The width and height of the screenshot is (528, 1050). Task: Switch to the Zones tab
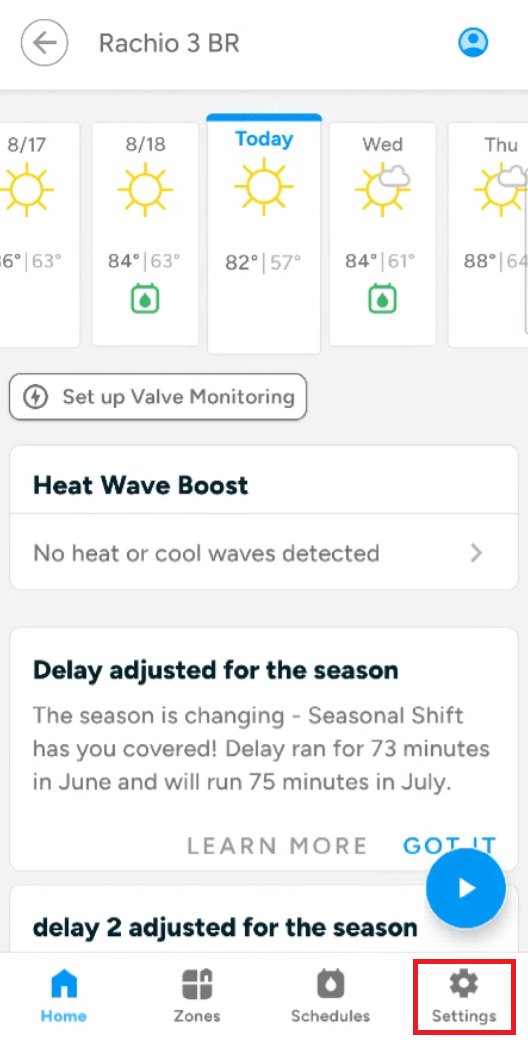197,997
